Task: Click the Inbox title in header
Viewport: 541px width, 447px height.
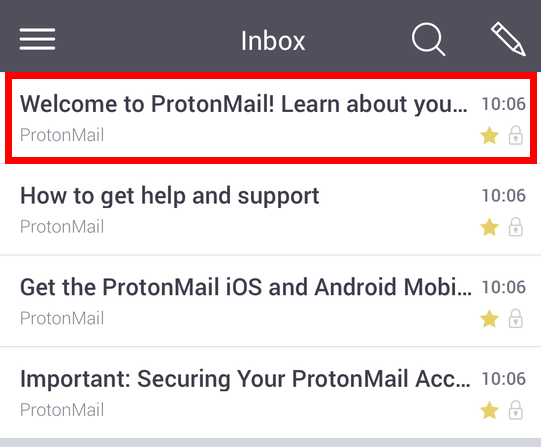Action: click(x=273, y=41)
